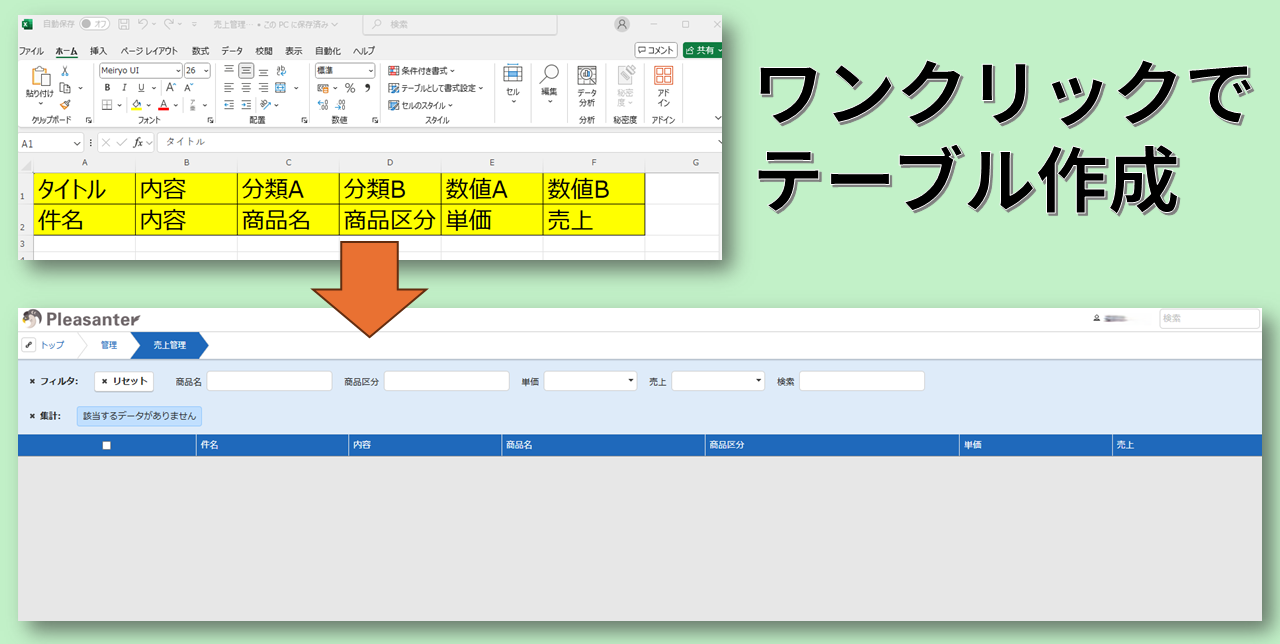Click the 売上管理 breadcrumb in Pleasanter
The width and height of the screenshot is (1280, 644).
pos(170,345)
